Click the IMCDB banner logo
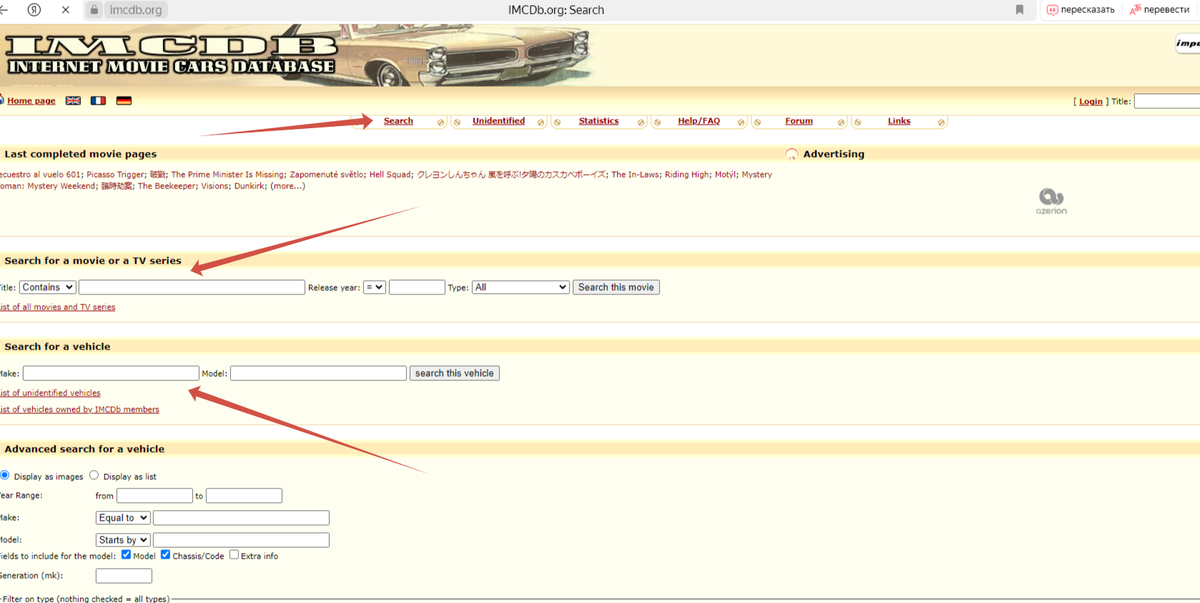Image resolution: width=1200 pixels, height=603 pixels. pyautogui.click(x=170, y=55)
